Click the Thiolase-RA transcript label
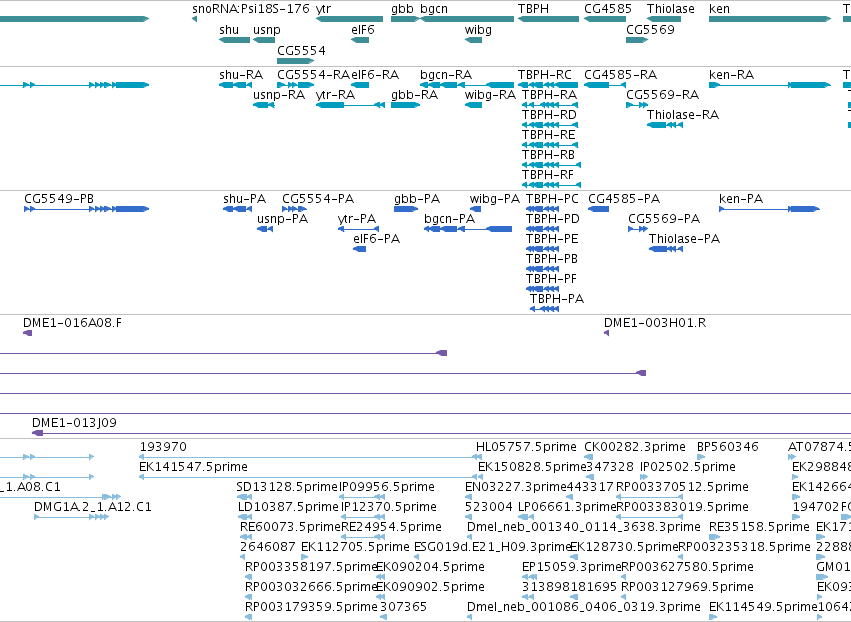Image resolution: width=851 pixels, height=622 pixels. tap(683, 115)
